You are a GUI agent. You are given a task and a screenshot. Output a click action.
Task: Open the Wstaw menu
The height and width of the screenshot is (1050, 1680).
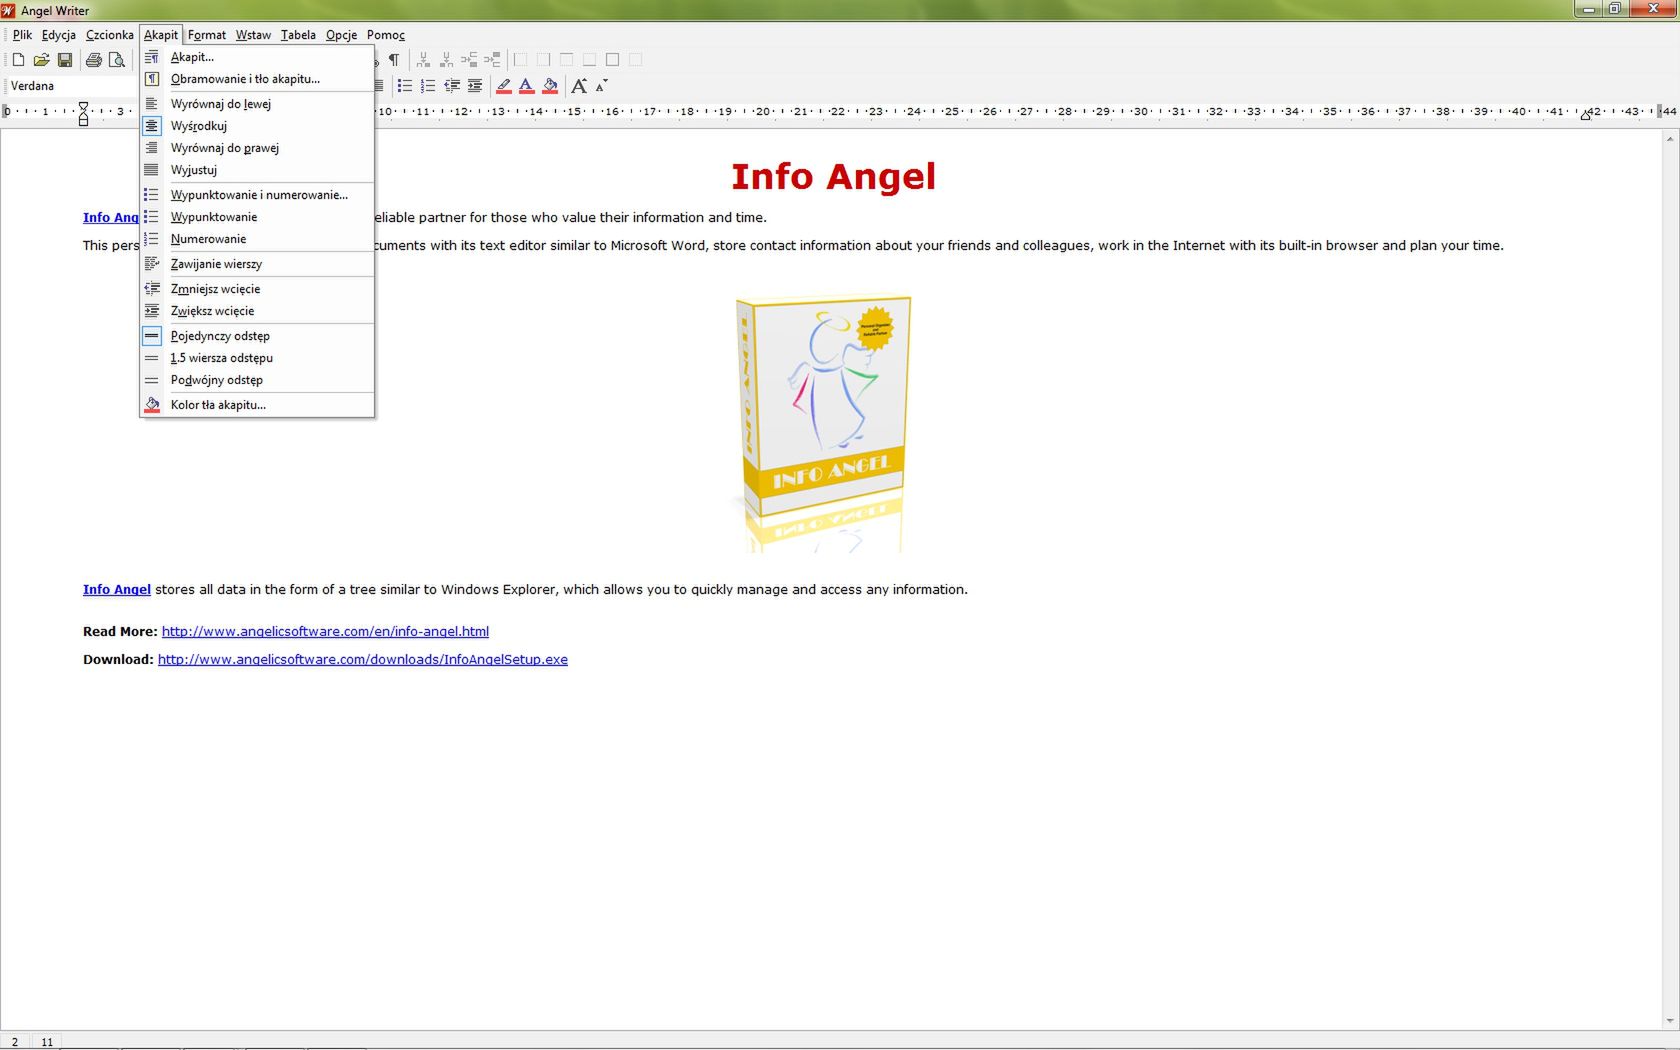coord(253,35)
